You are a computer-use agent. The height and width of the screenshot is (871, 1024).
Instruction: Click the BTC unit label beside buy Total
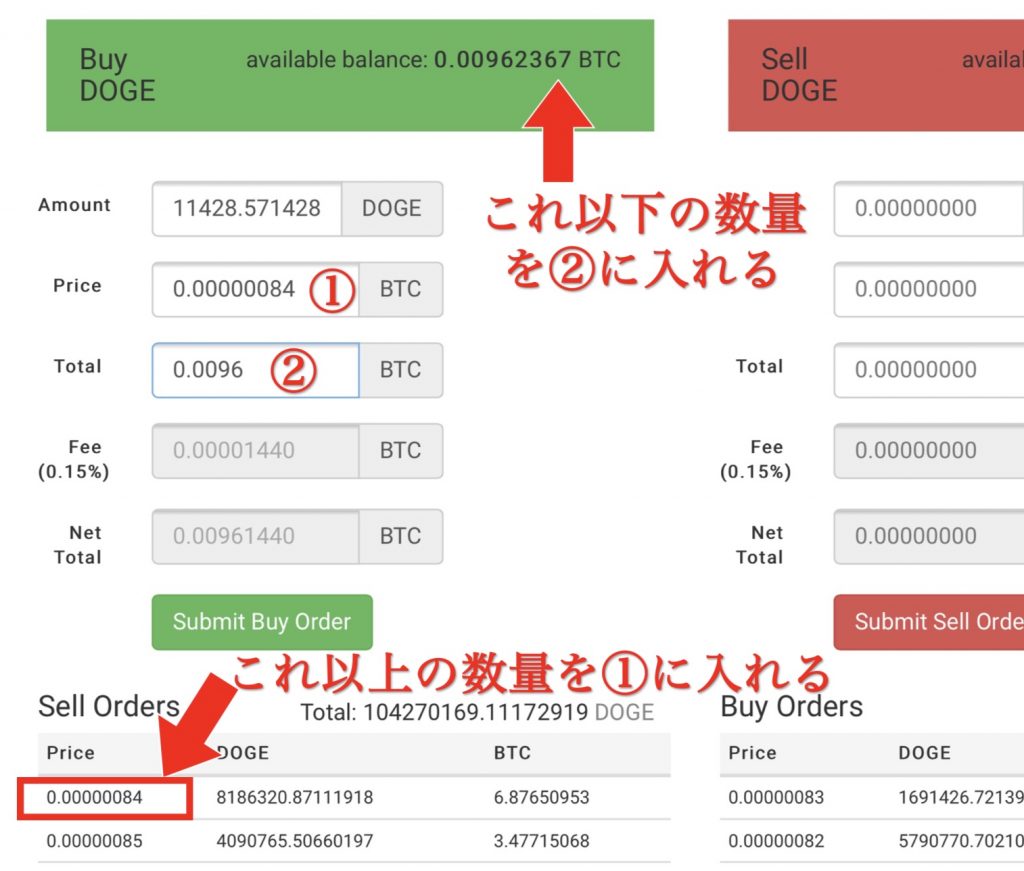[400, 370]
